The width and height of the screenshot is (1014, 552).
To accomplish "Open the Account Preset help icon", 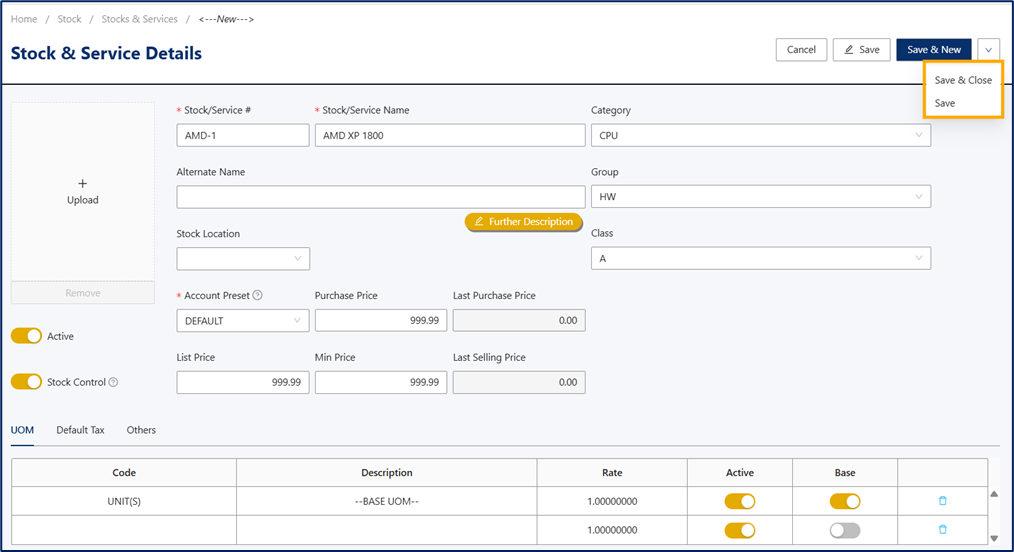I will click(257, 295).
